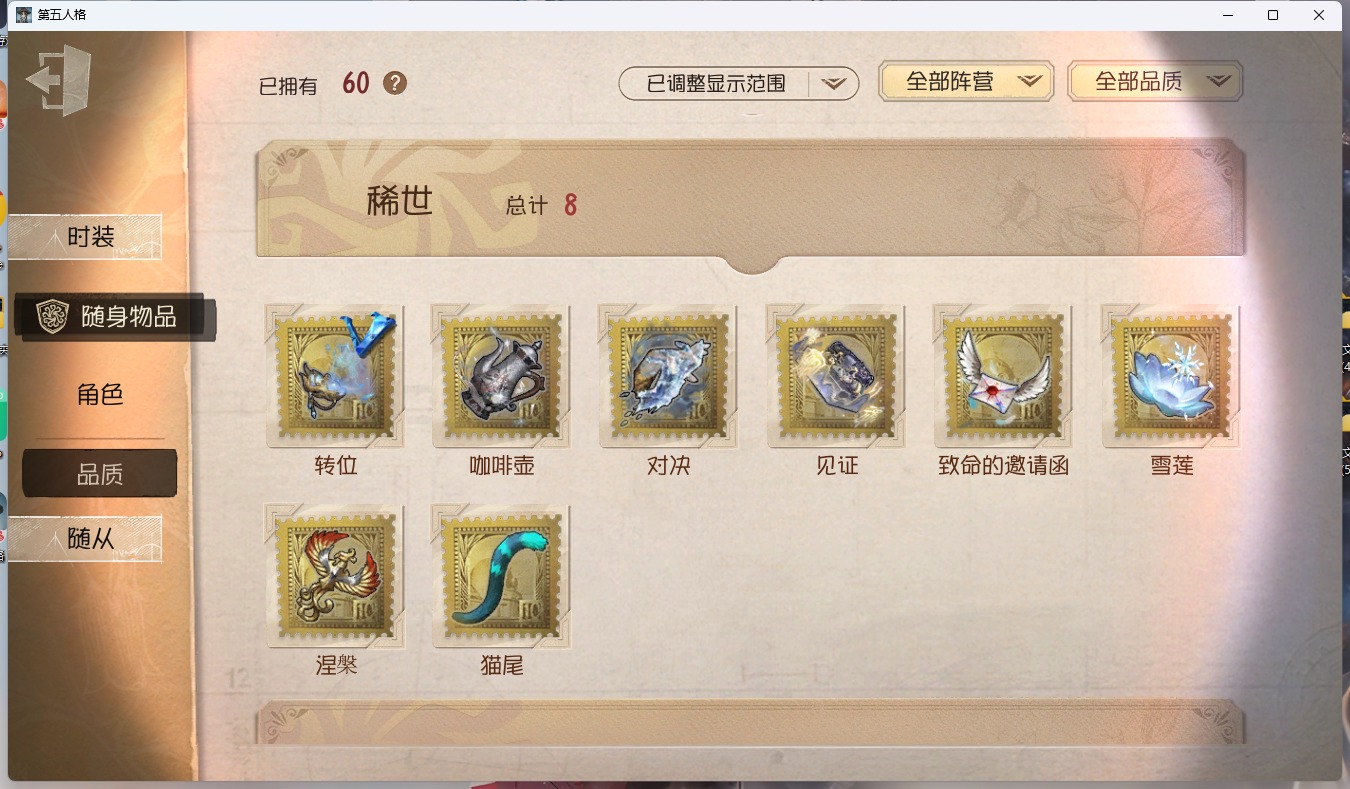Click the exit door icon
Viewport: 1350px width, 789px height.
tap(59, 80)
